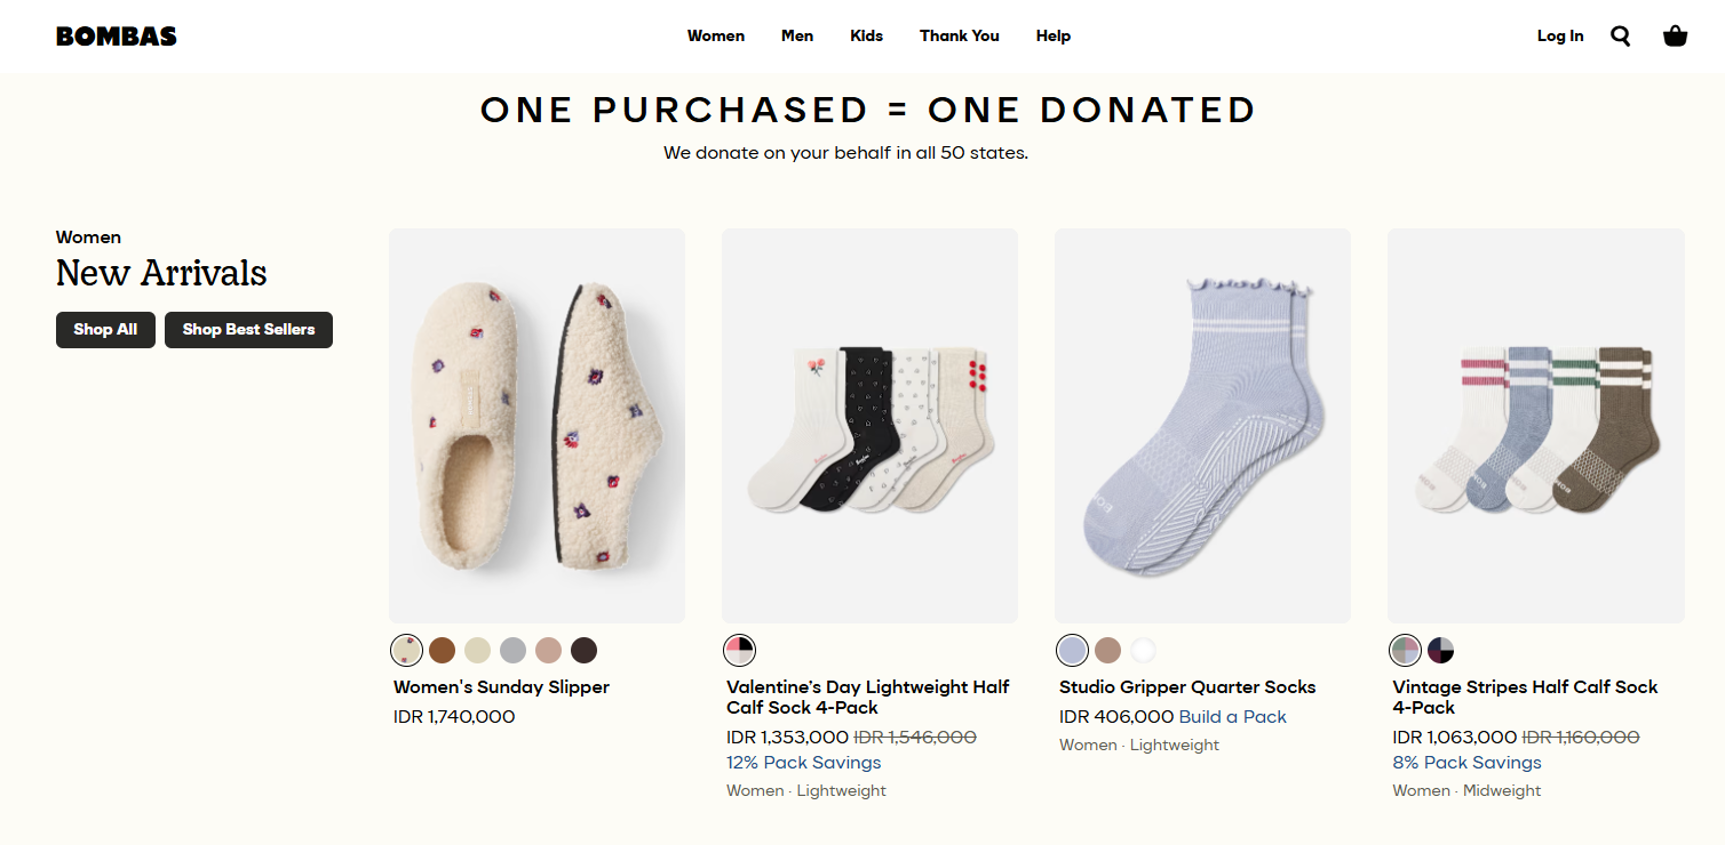Choose the gray Sunday Slipper color swatch
This screenshot has width=1727, height=845.
(513, 651)
